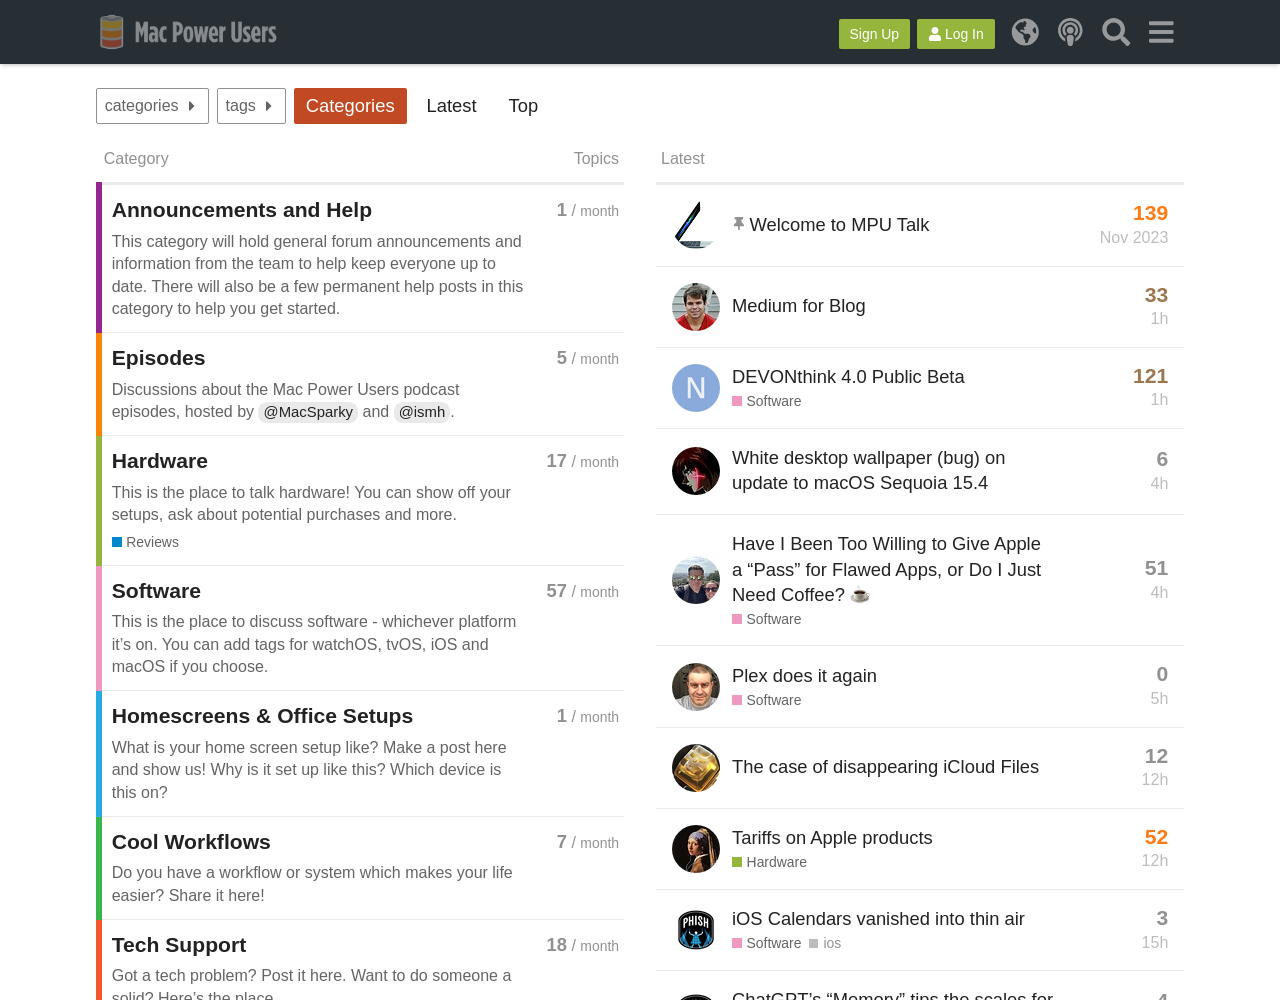This screenshot has width=1280, height=1000.
Task: Open the disappearing iCloud Files topic
Action: point(885,767)
